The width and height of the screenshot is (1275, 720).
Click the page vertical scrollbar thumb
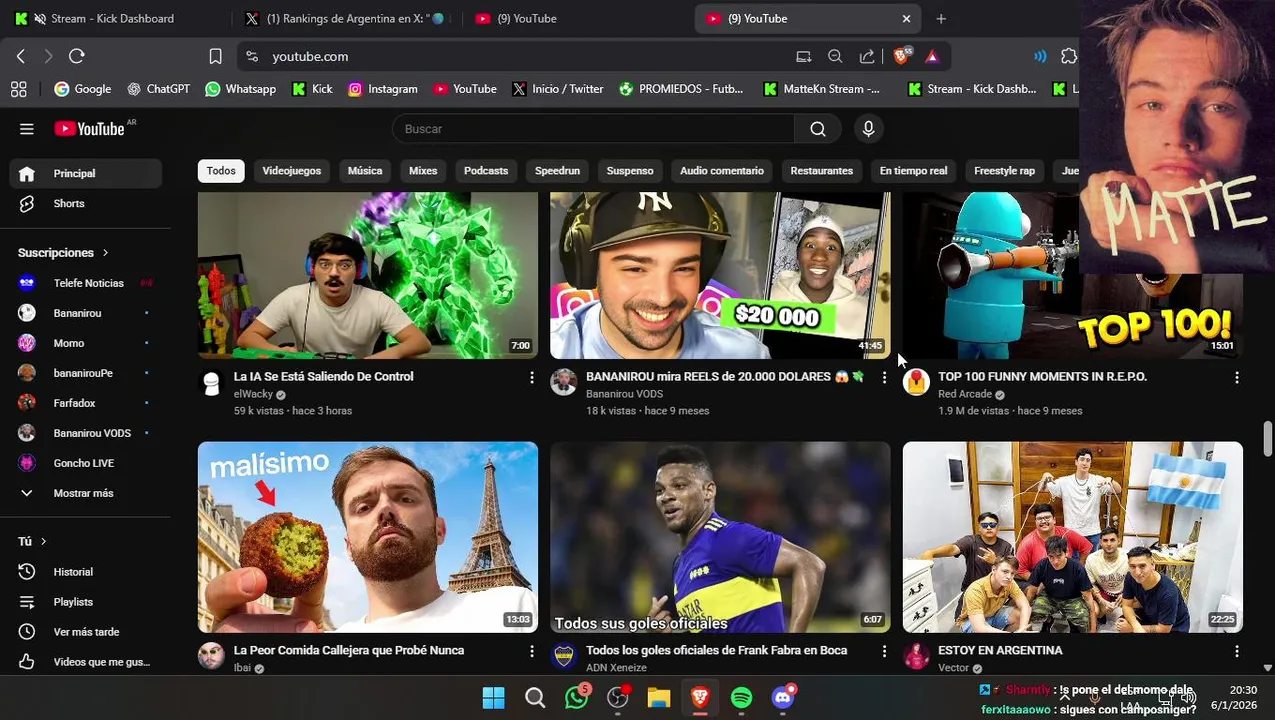pyautogui.click(x=1268, y=437)
